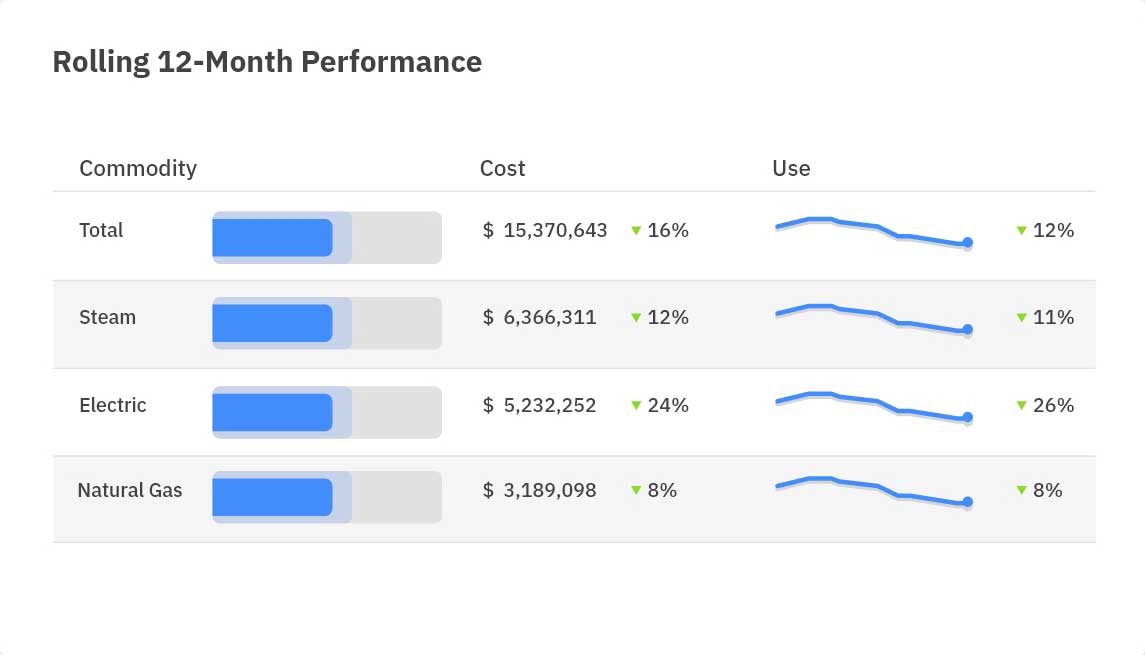The image size is (1145, 655).
Task: Open the Natural Gas row label
Action: click(130, 490)
